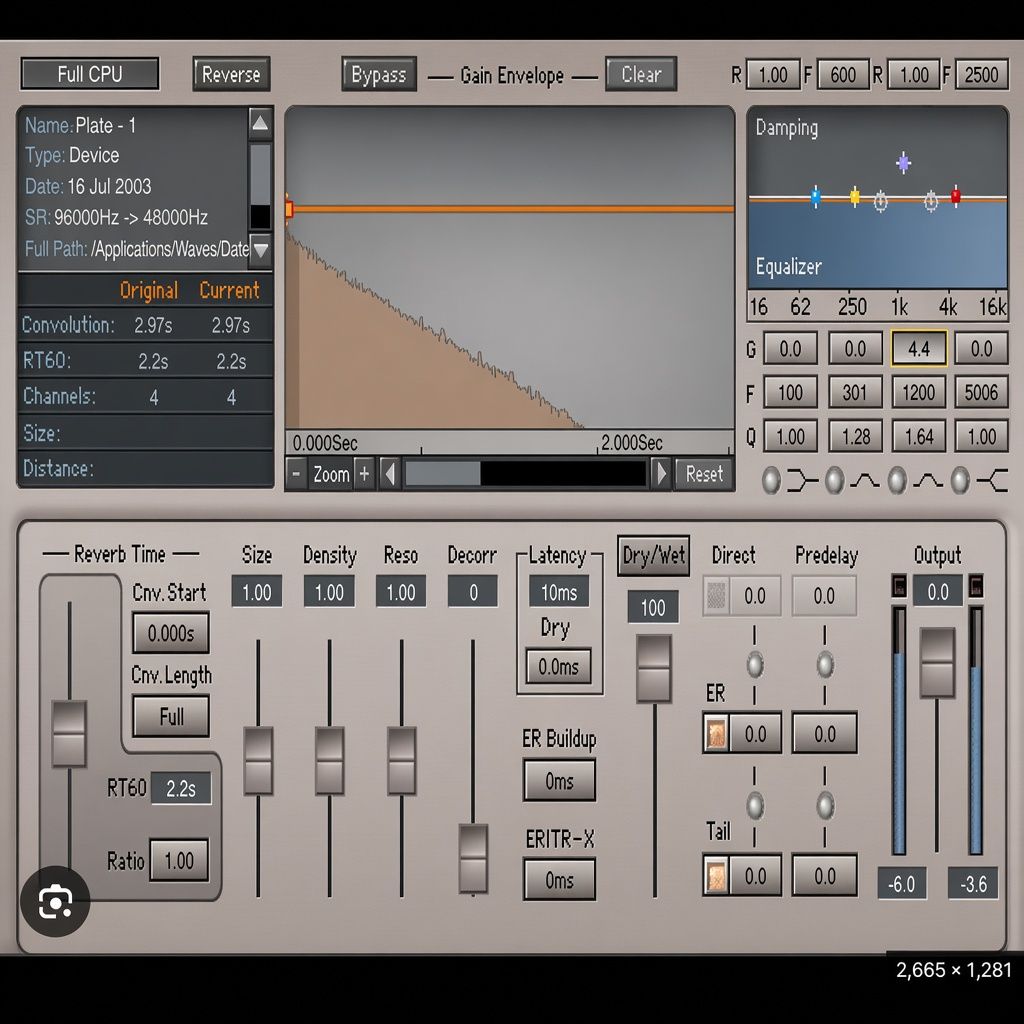Click the left output clip indicator
The height and width of the screenshot is (1024, 1024).
[x=899, y=586]
